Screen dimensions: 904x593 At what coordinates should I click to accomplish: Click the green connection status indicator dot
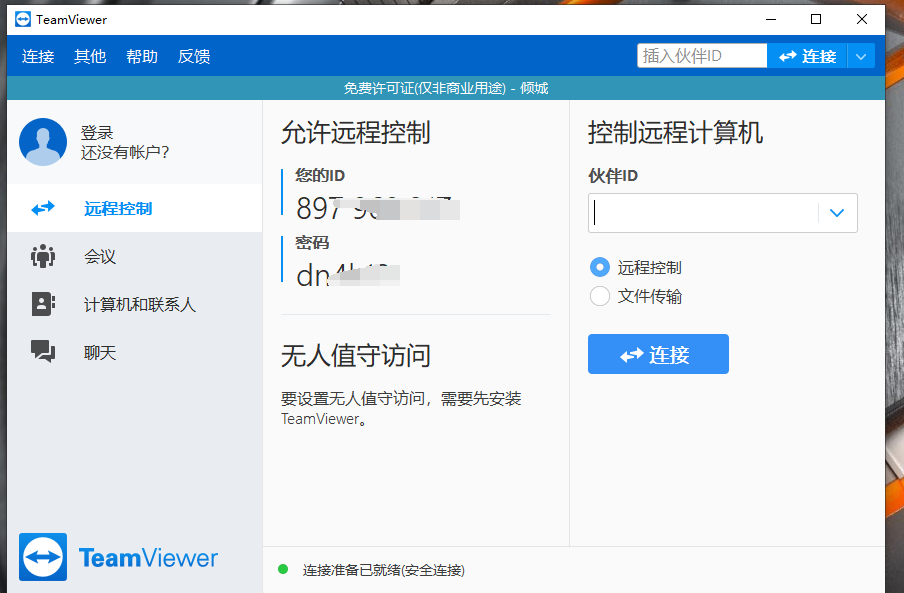[283, 569]
